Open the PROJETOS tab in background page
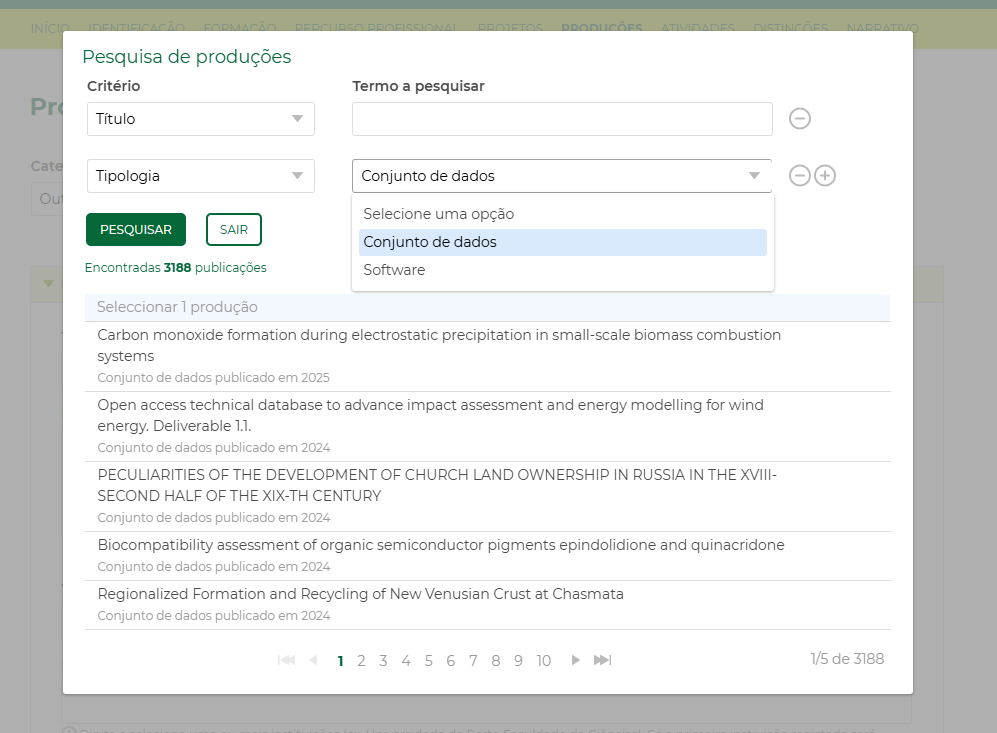 510,29
